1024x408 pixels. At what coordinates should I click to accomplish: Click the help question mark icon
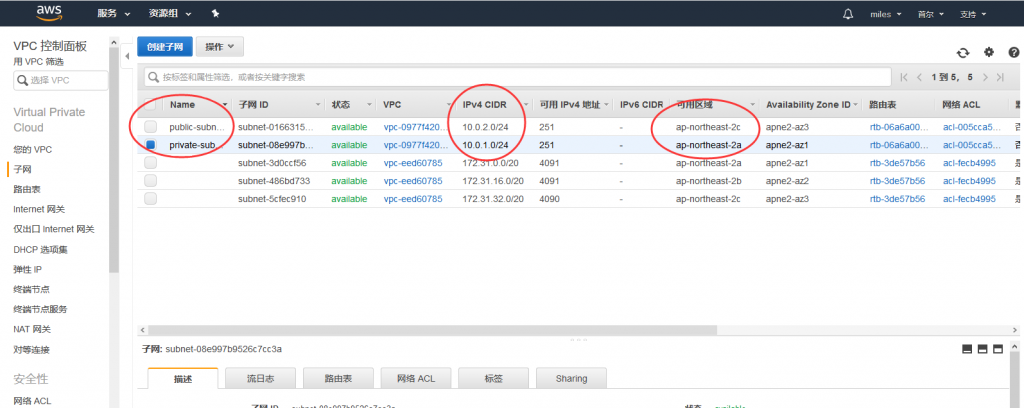(x=1013, y=52)
